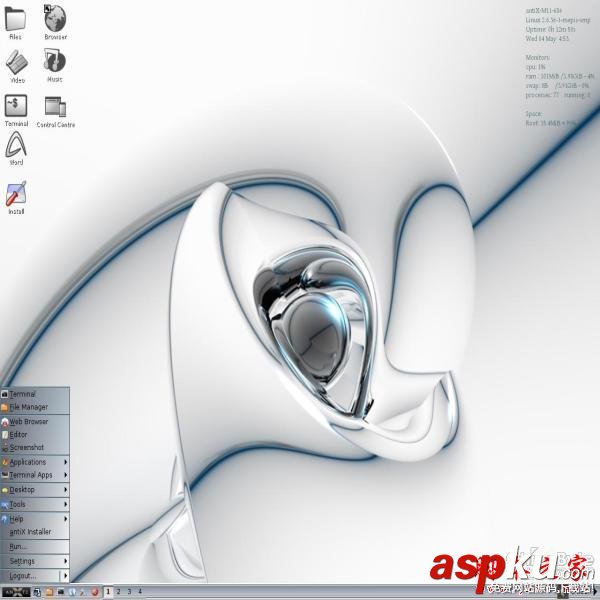The image size is (600, 600).
Task: Click the swap usage line in the monitor
Action: tap(557, 85)
